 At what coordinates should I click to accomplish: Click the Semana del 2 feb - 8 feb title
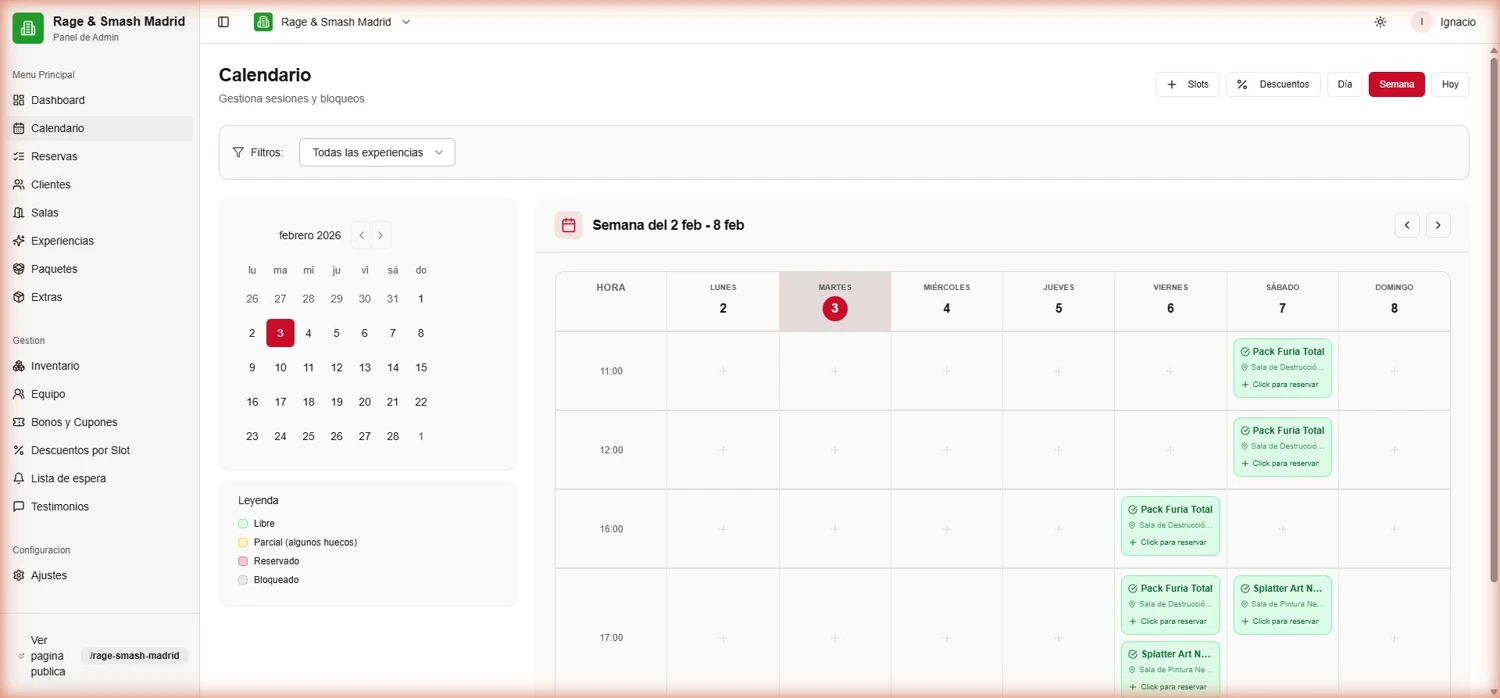tap(668, 225)
